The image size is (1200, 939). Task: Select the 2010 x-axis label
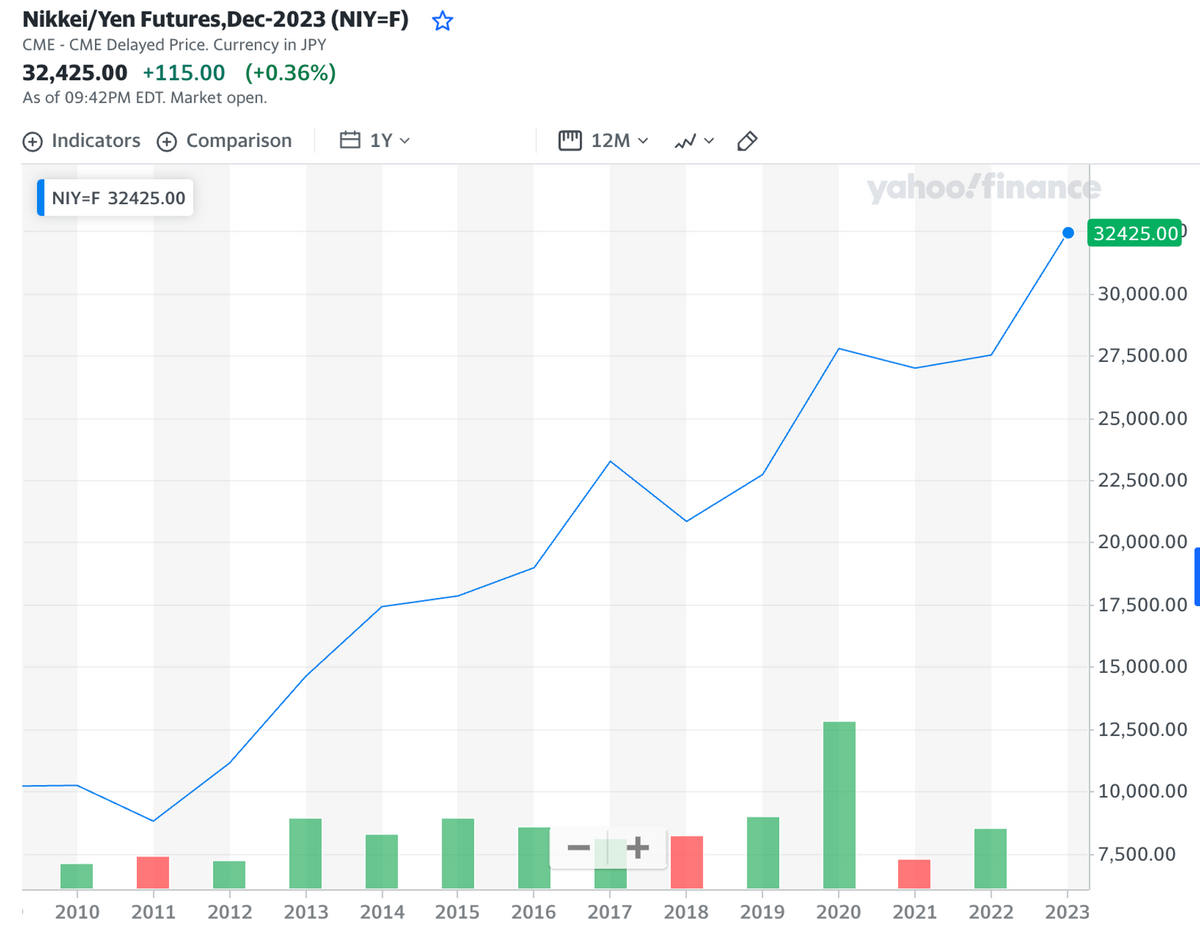(77, 912)
